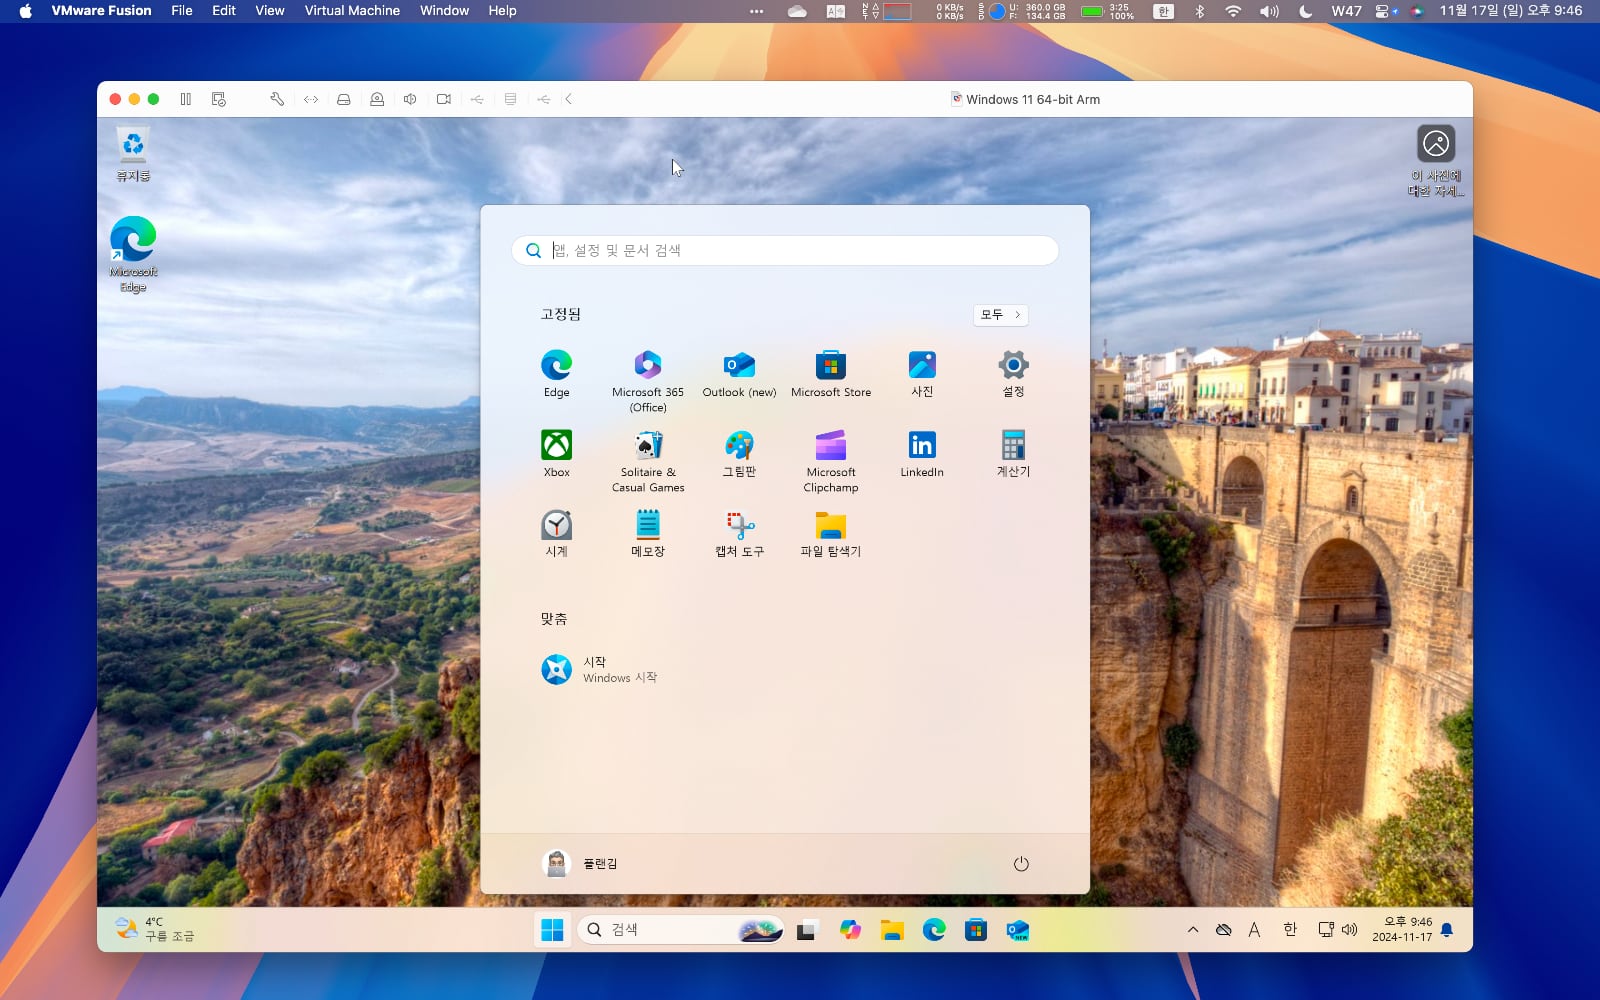
Task: Click the Windows volume tray icon
Action: pos(1349,930)
